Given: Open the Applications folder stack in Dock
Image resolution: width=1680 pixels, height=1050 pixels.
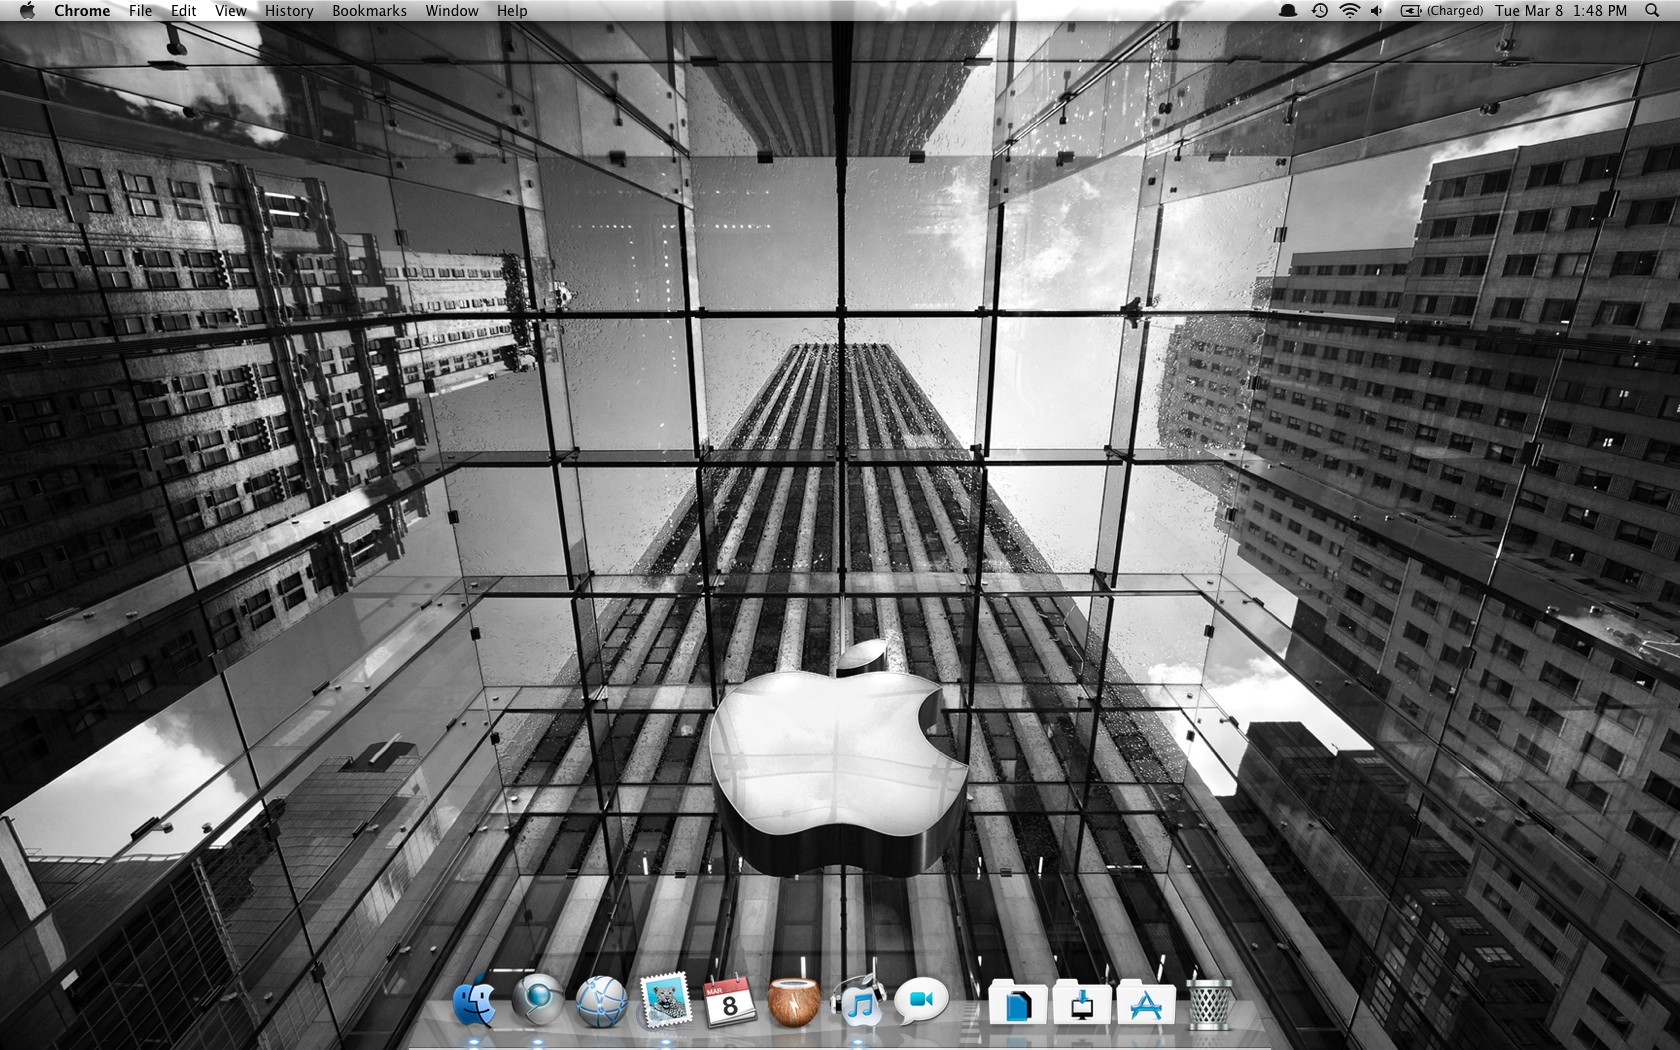Looking at the screenshot, I should (1145, 1003).
